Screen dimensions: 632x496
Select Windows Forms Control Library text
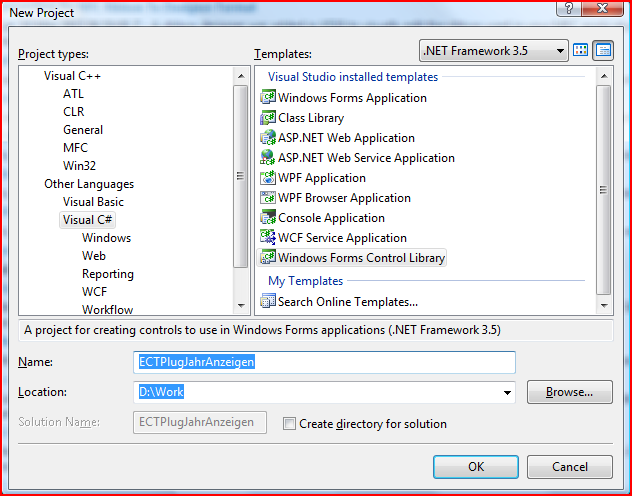pyautogui.click(x=362, y=257)
